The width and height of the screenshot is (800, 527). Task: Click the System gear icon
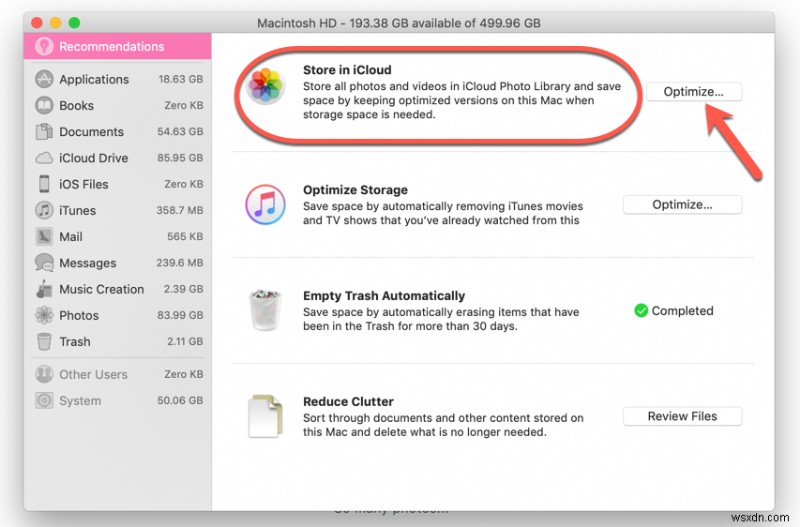[44, 400]
